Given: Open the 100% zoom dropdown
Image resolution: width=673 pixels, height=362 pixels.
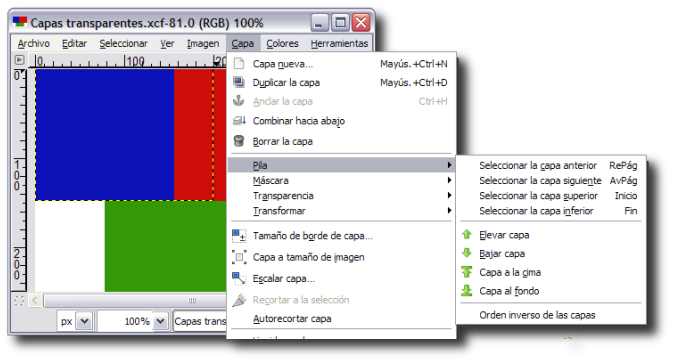Looking at the screenshot, I should [161, 321].
